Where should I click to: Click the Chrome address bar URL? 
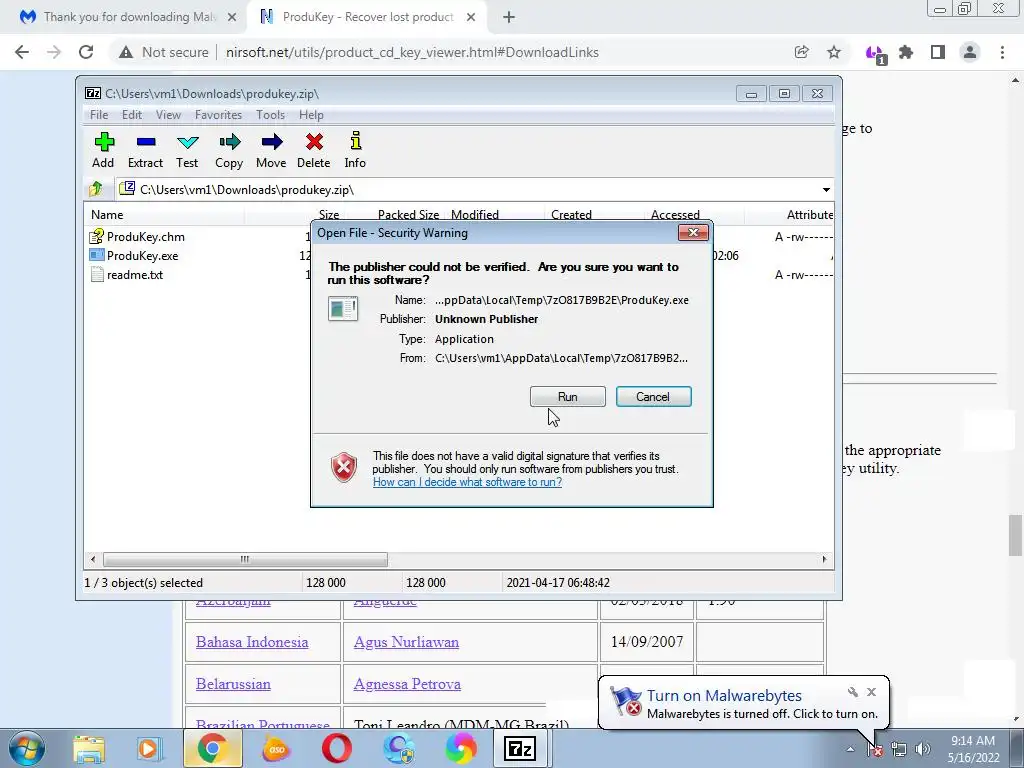point(412,52)
